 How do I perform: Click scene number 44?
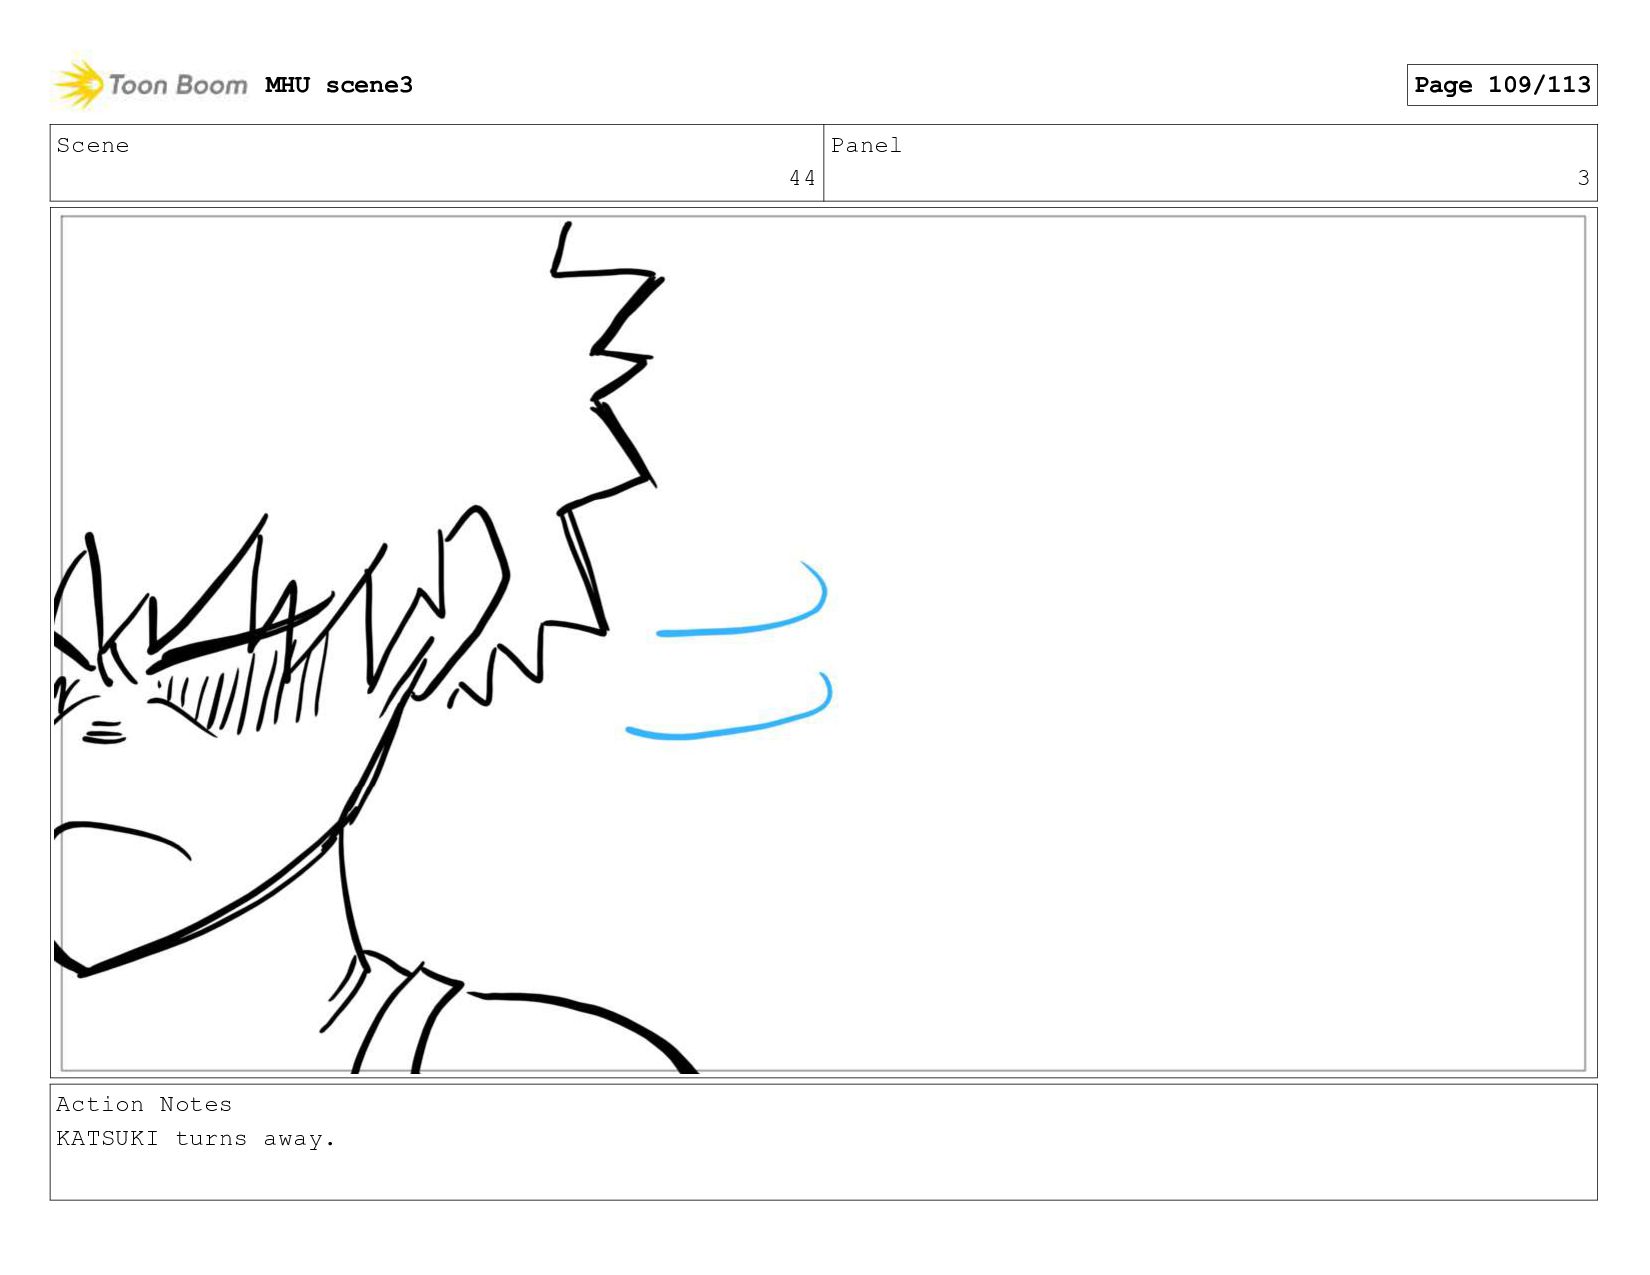click(802, 178)
